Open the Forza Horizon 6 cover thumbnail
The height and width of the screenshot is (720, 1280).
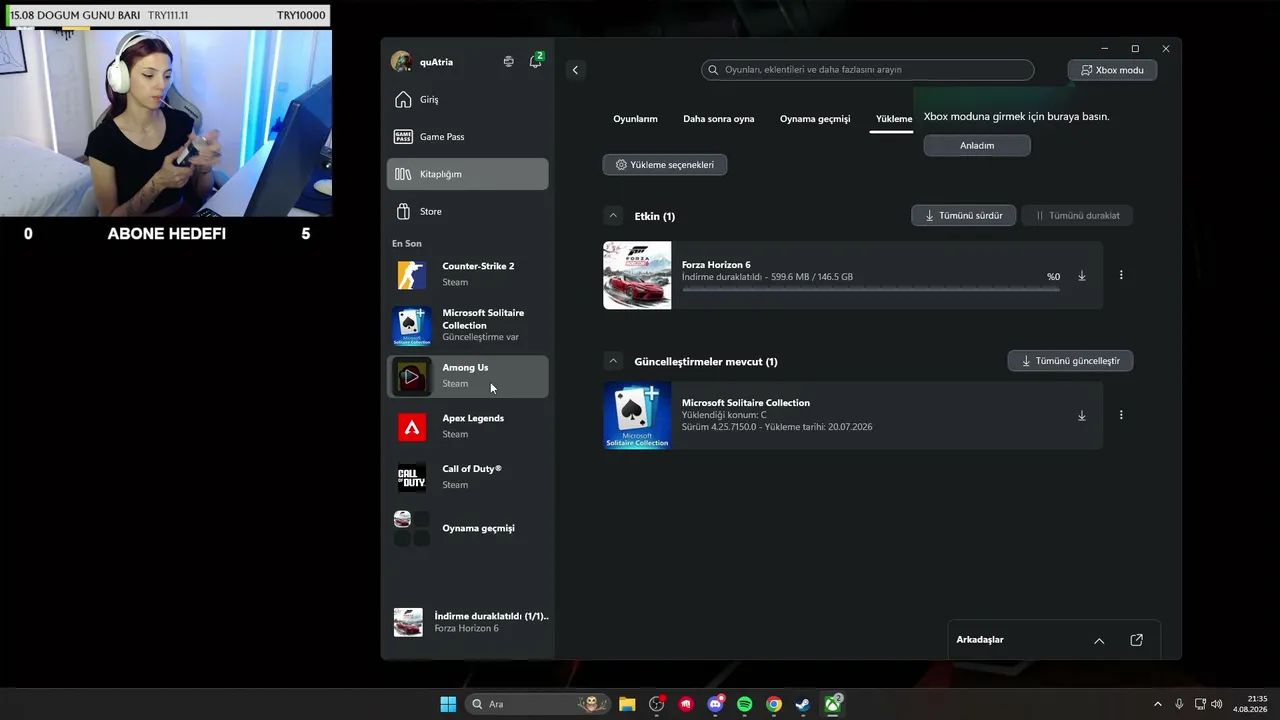coord(637,275)
